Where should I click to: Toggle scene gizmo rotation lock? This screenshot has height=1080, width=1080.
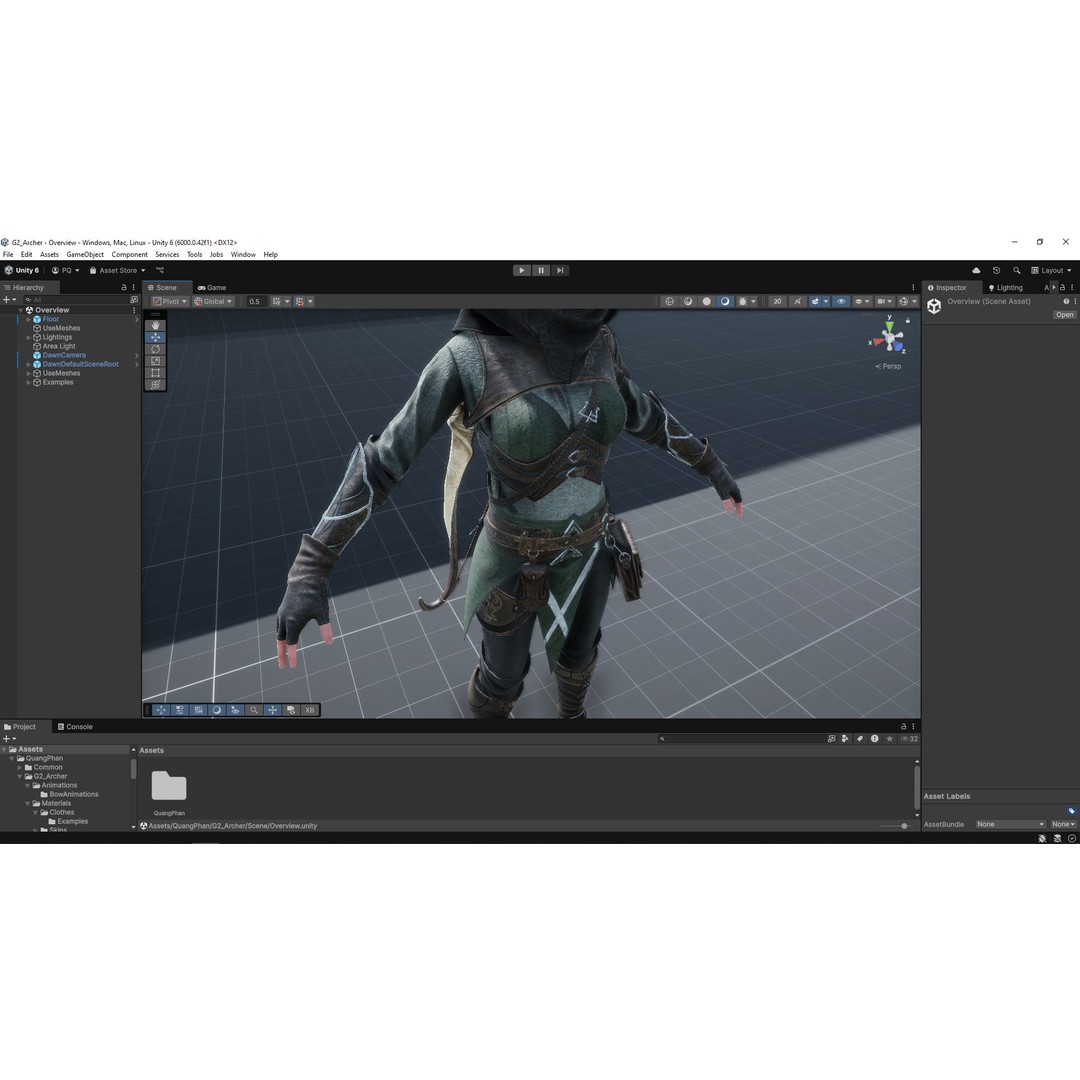pyautogui.click(x=908, y=320)
